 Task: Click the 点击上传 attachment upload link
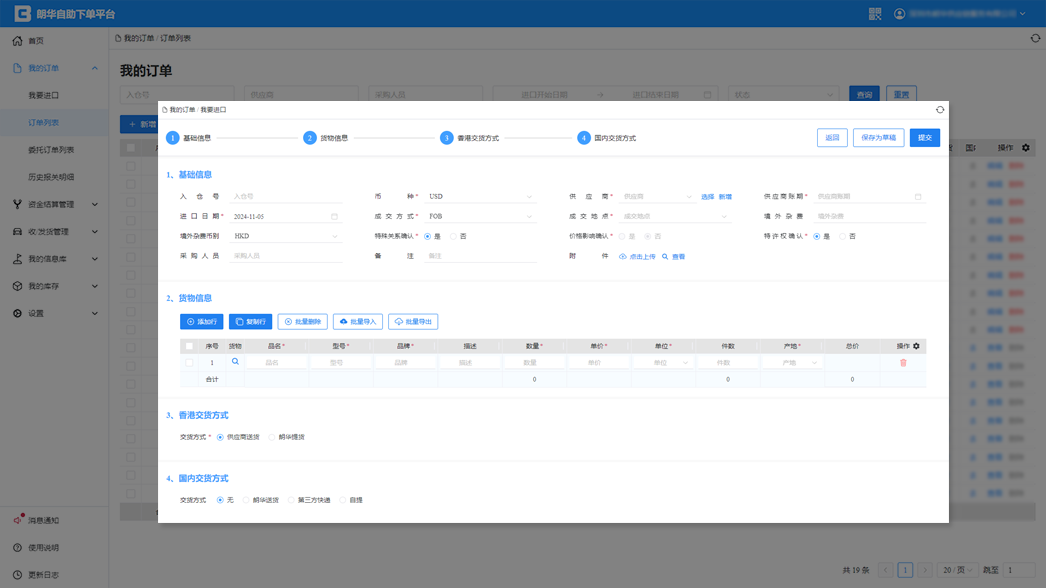[637, 256]
